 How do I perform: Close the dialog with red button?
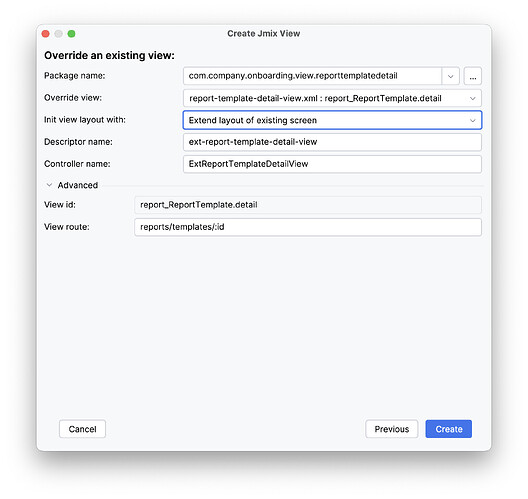click(46, 34)
